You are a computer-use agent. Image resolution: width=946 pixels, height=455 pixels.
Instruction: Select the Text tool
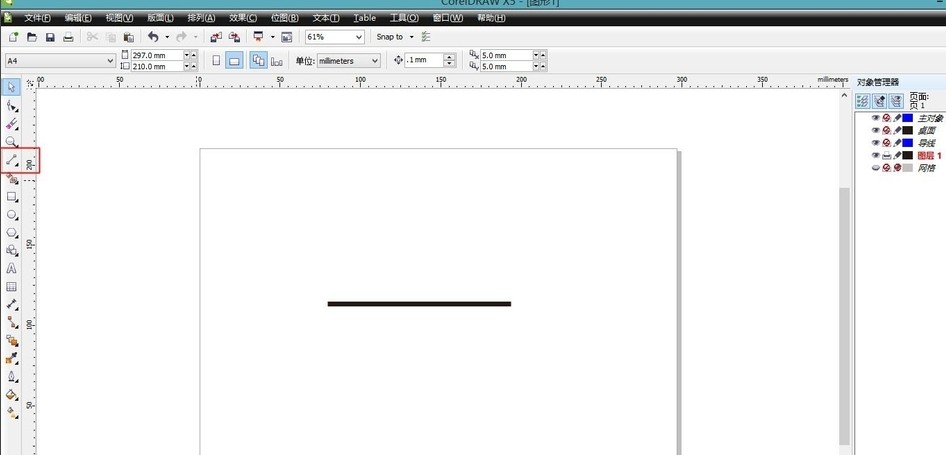click(x=11, y=269)
